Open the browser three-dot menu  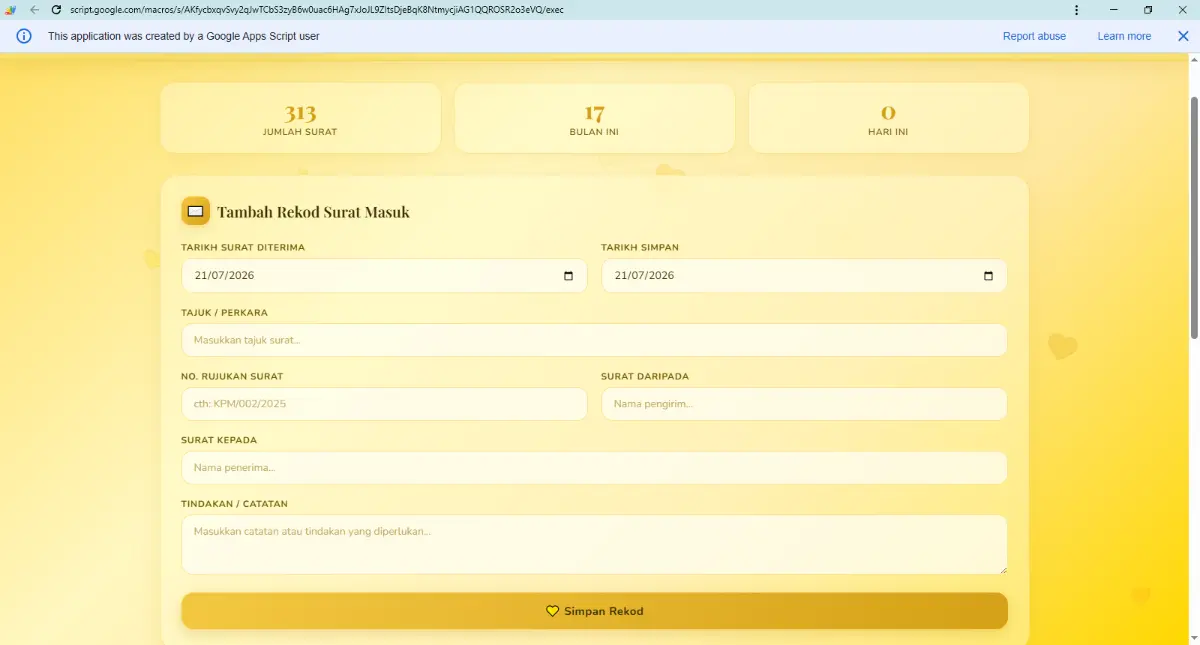1076,9
